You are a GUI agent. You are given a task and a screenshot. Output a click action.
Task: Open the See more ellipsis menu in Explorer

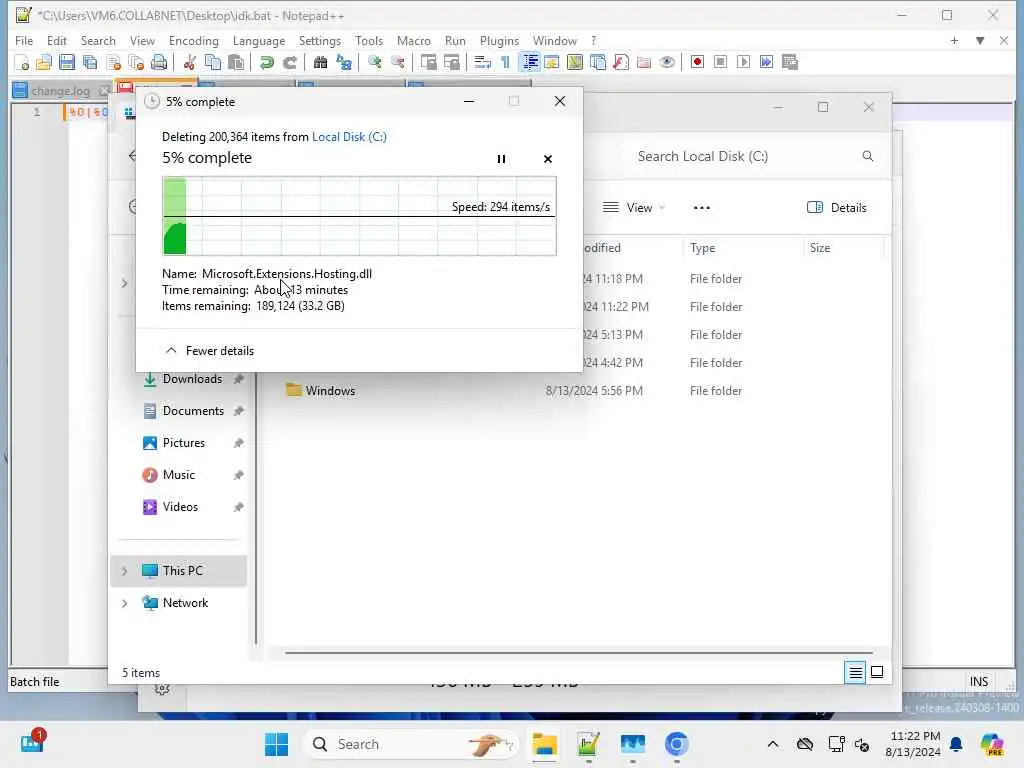[x=701, y=208]
